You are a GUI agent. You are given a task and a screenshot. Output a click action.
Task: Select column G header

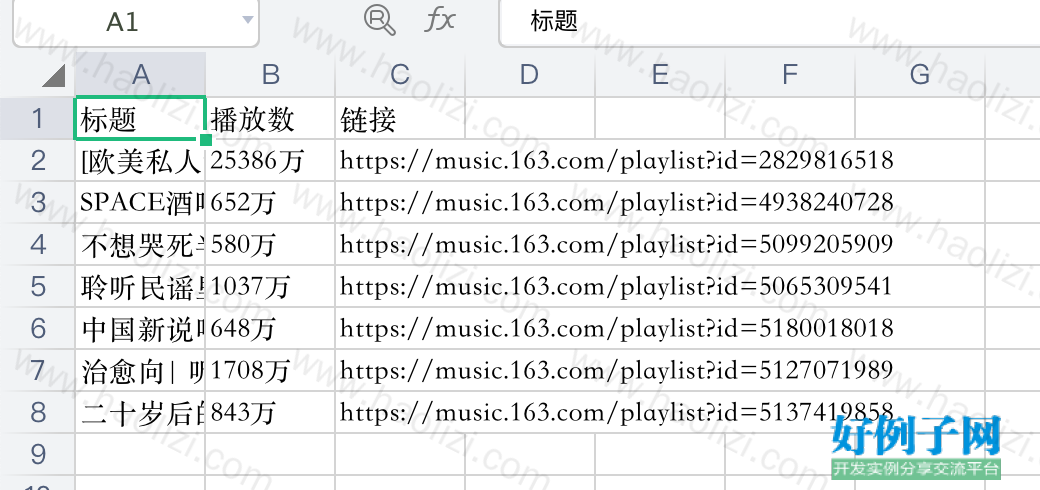[x=920, y=75]
